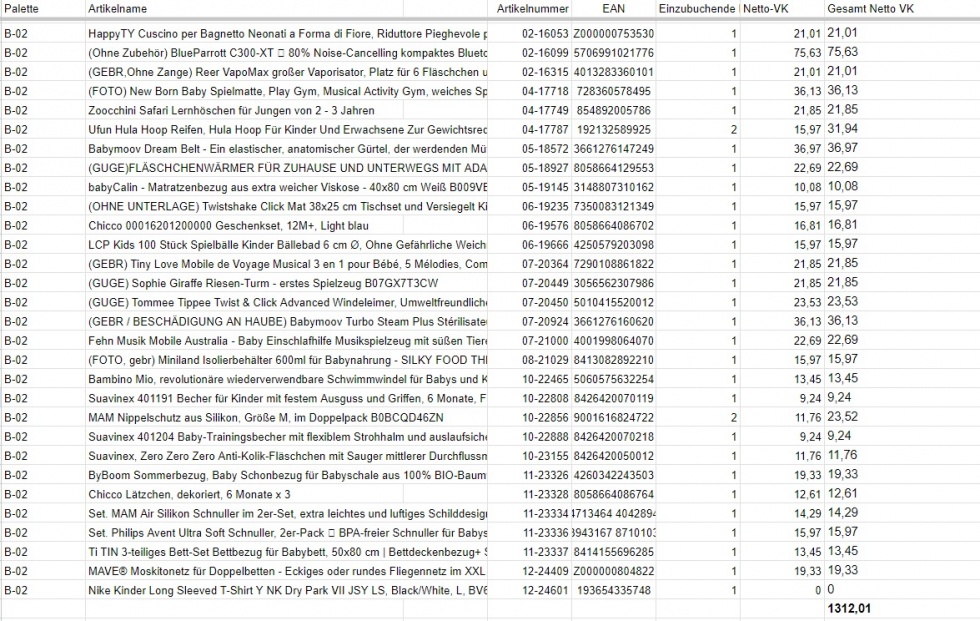
Task: Click the Ti TIN 3-teiliges Bett-Set name
Action: click(288, 552)
